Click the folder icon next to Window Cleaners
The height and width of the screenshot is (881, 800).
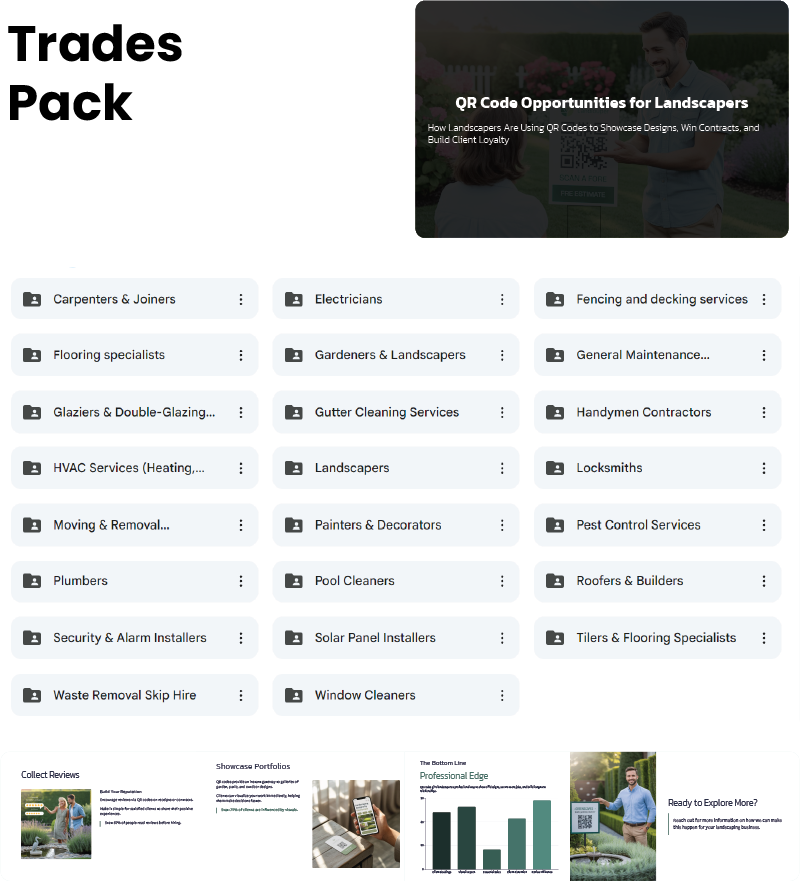(x=293, y=695)
